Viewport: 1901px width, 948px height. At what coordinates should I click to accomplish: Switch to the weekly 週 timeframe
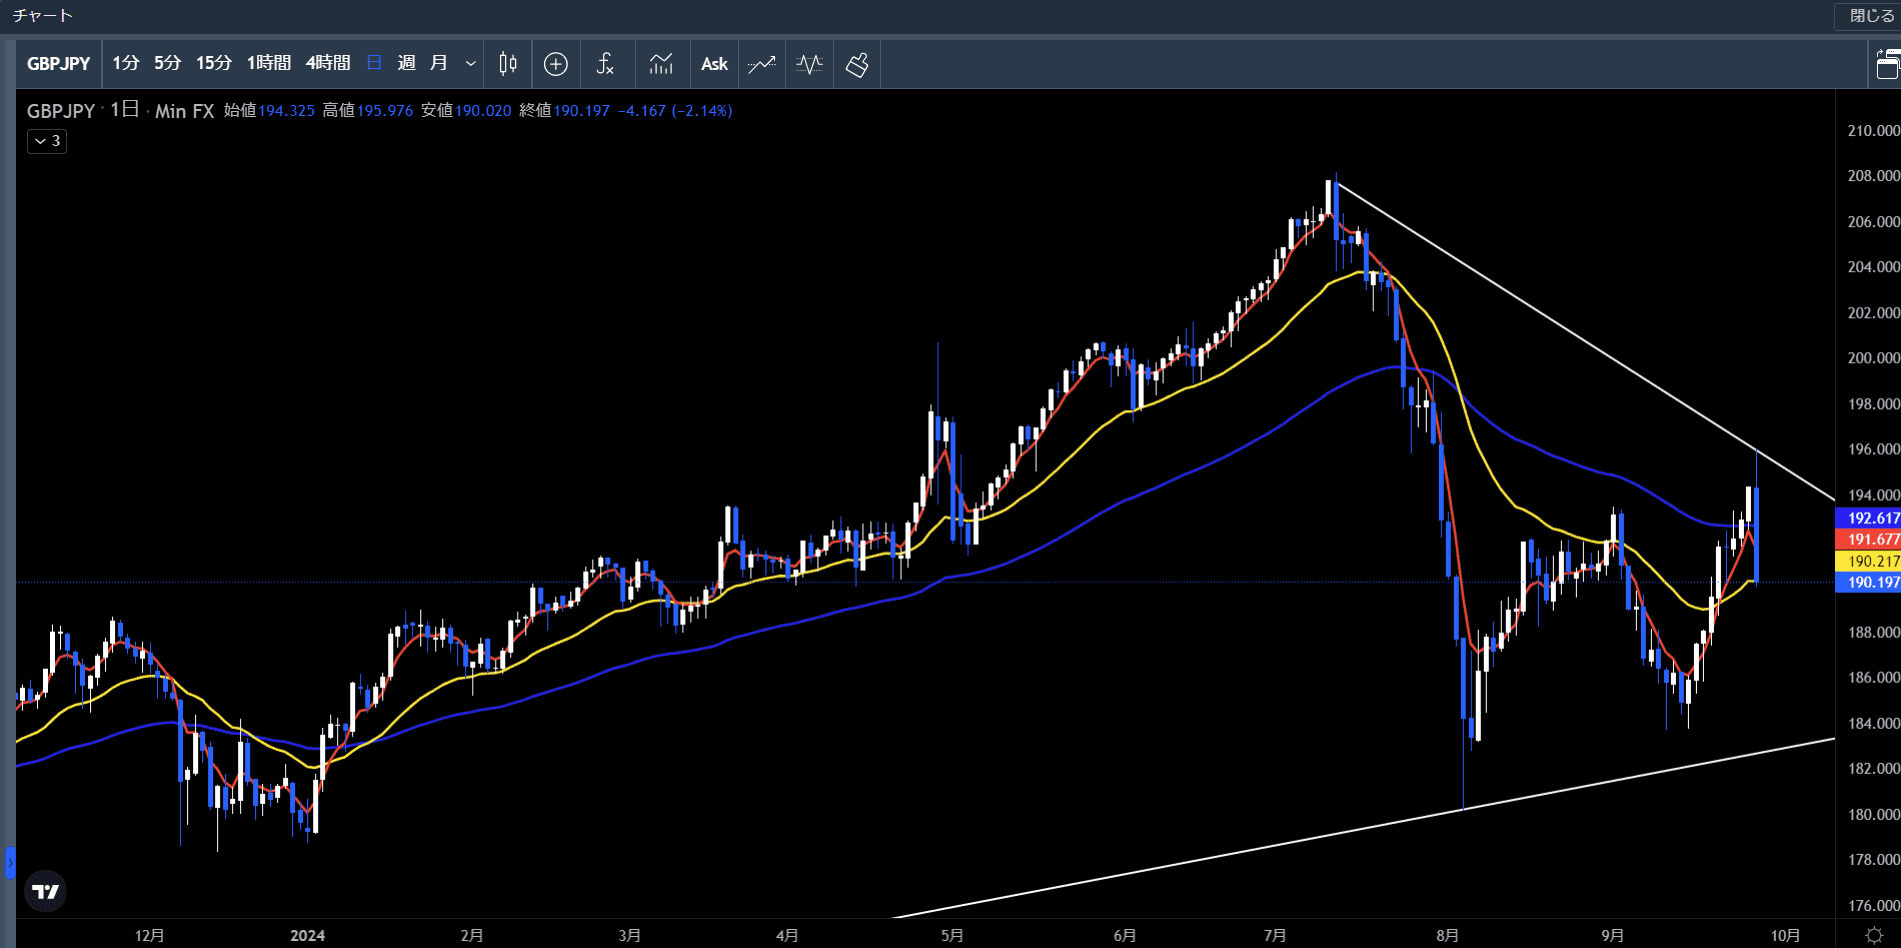(x=407, y=64)
